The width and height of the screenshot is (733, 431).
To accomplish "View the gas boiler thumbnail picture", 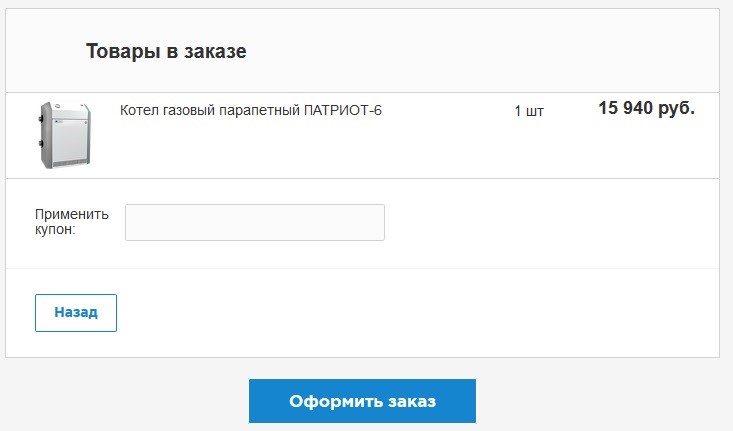I will tap(65, 135).
